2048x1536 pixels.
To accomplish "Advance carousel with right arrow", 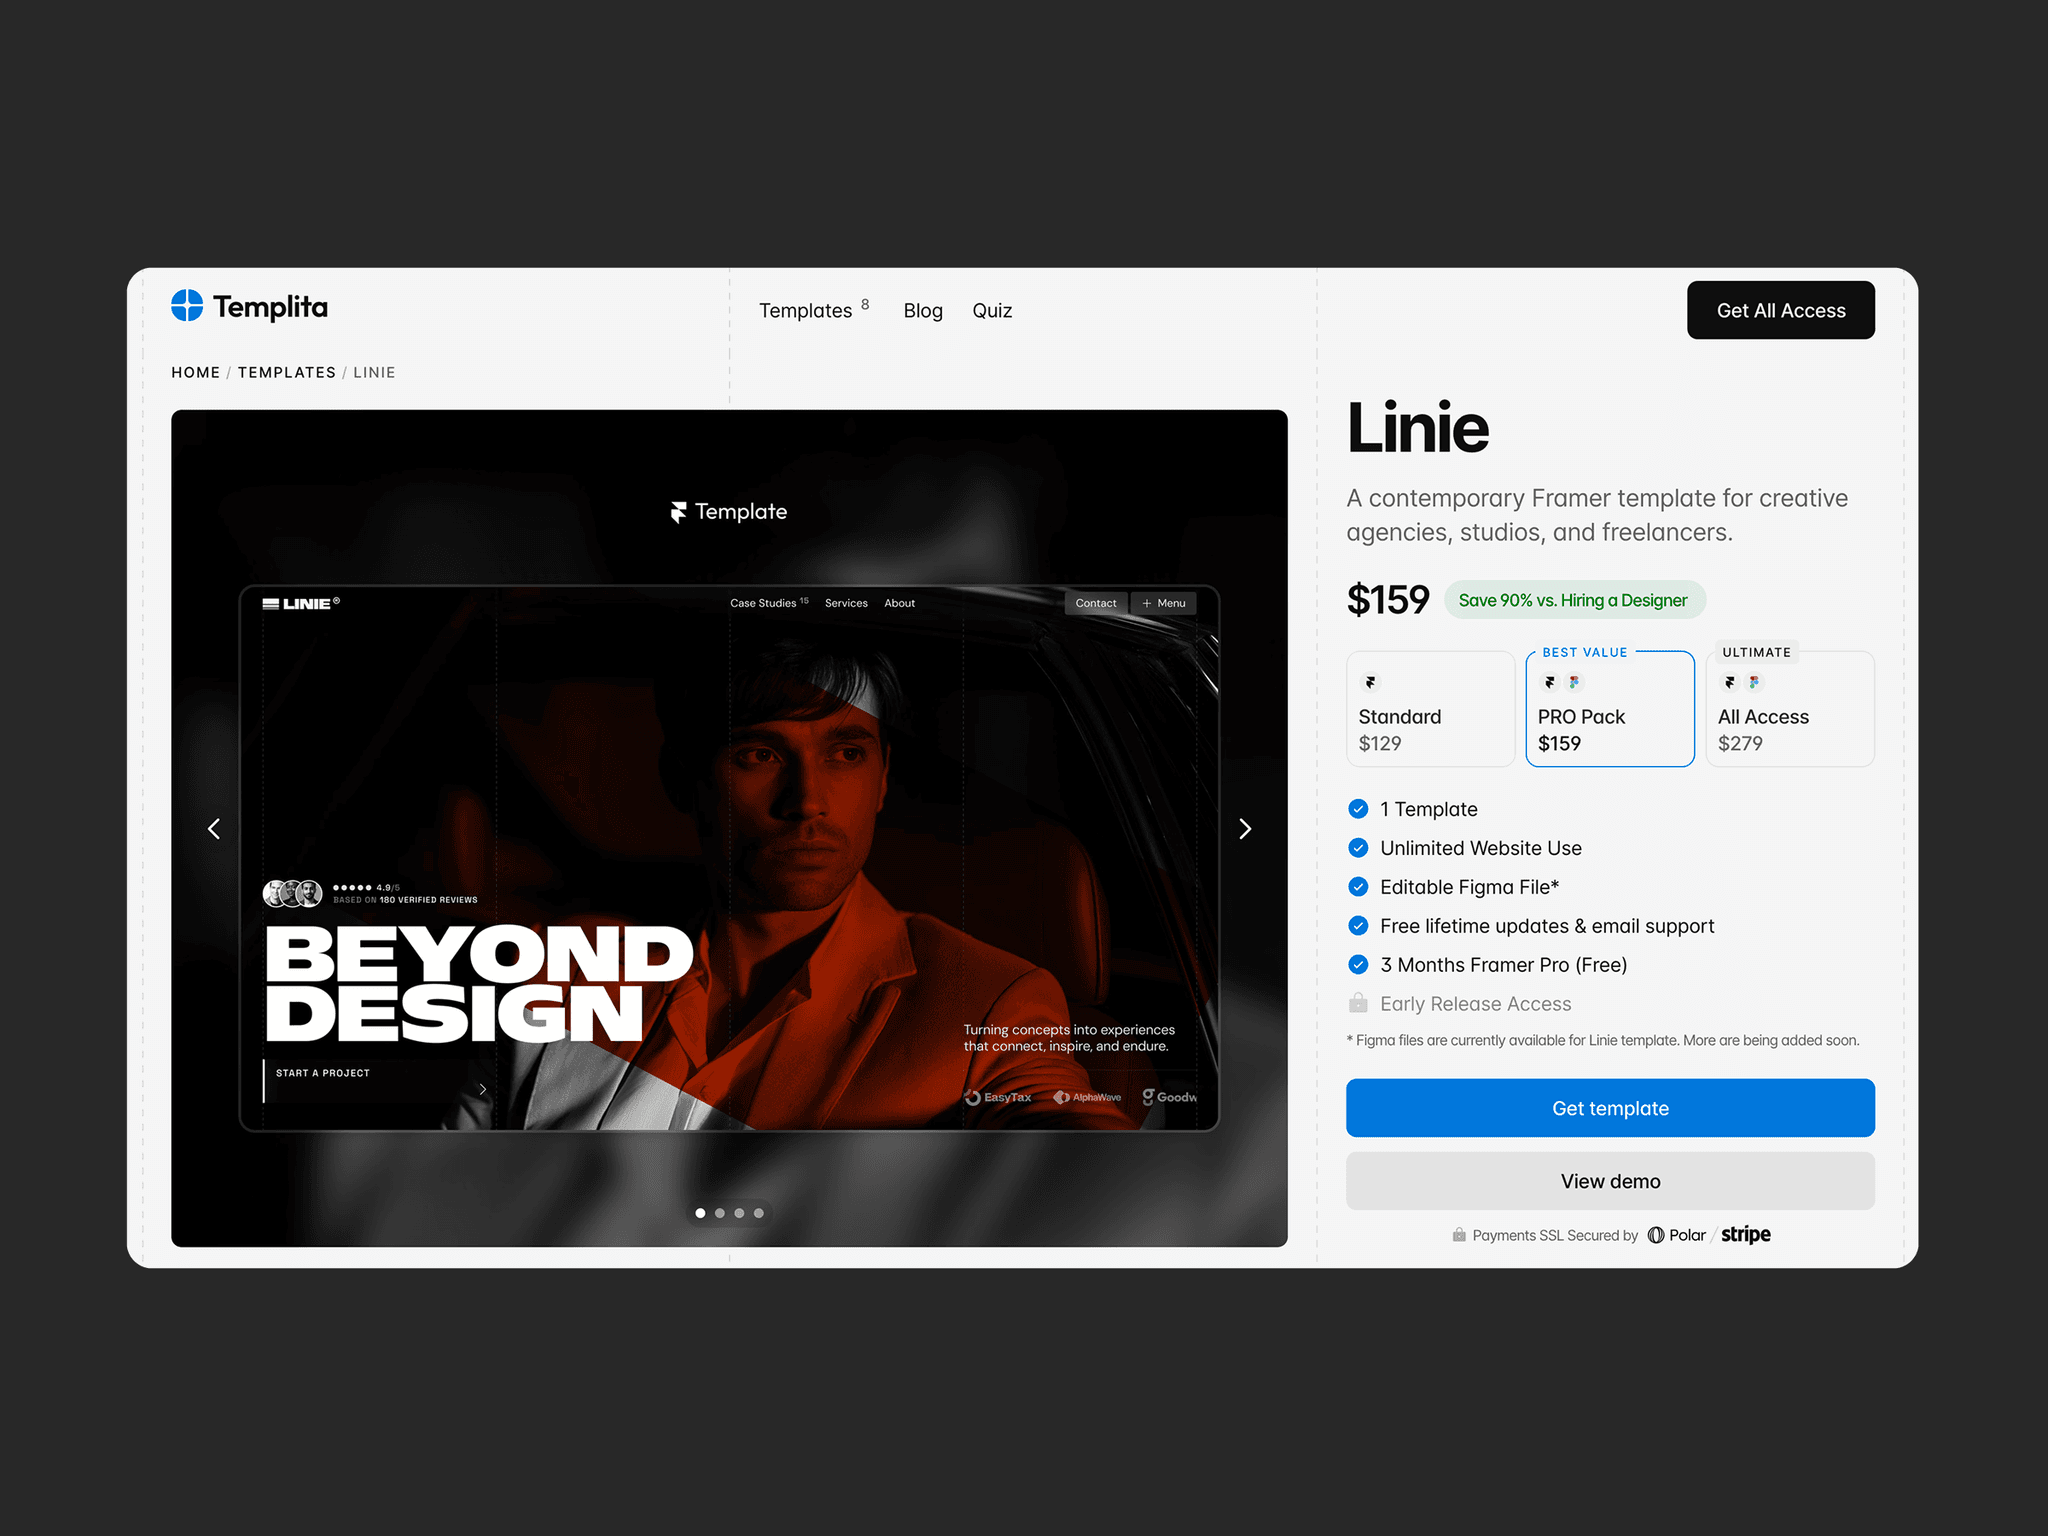I will point(1245,829).
